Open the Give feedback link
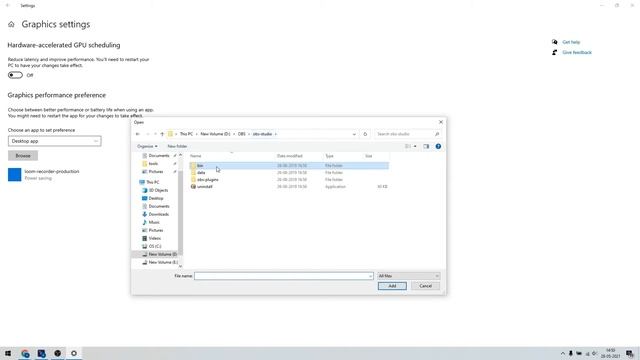The height and width of the screenshot is (360, 640). [x=577, y=53]
